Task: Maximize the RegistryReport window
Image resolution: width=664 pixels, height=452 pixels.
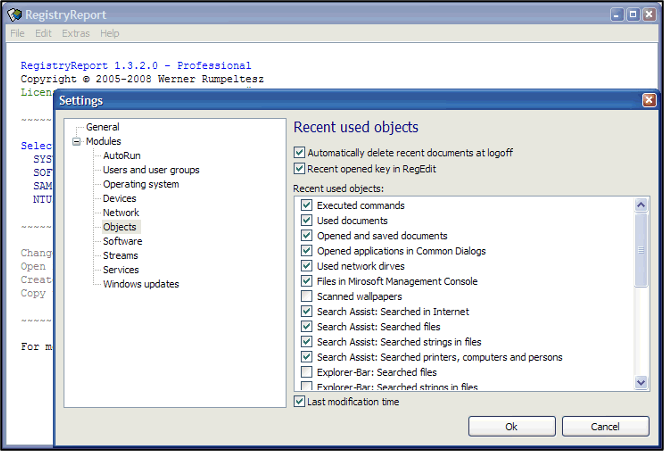Action: click(633, 15)
